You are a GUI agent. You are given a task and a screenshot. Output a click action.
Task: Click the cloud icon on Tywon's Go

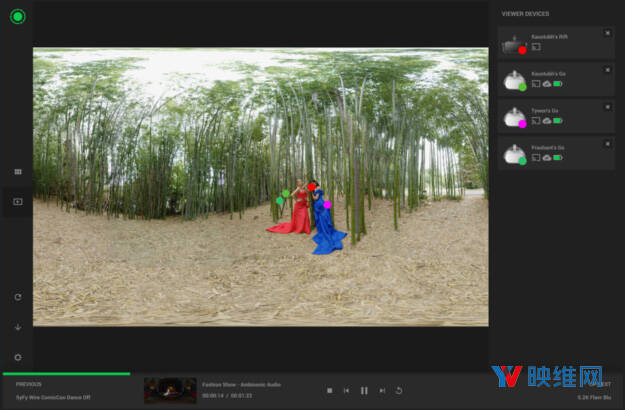[547, 121]
